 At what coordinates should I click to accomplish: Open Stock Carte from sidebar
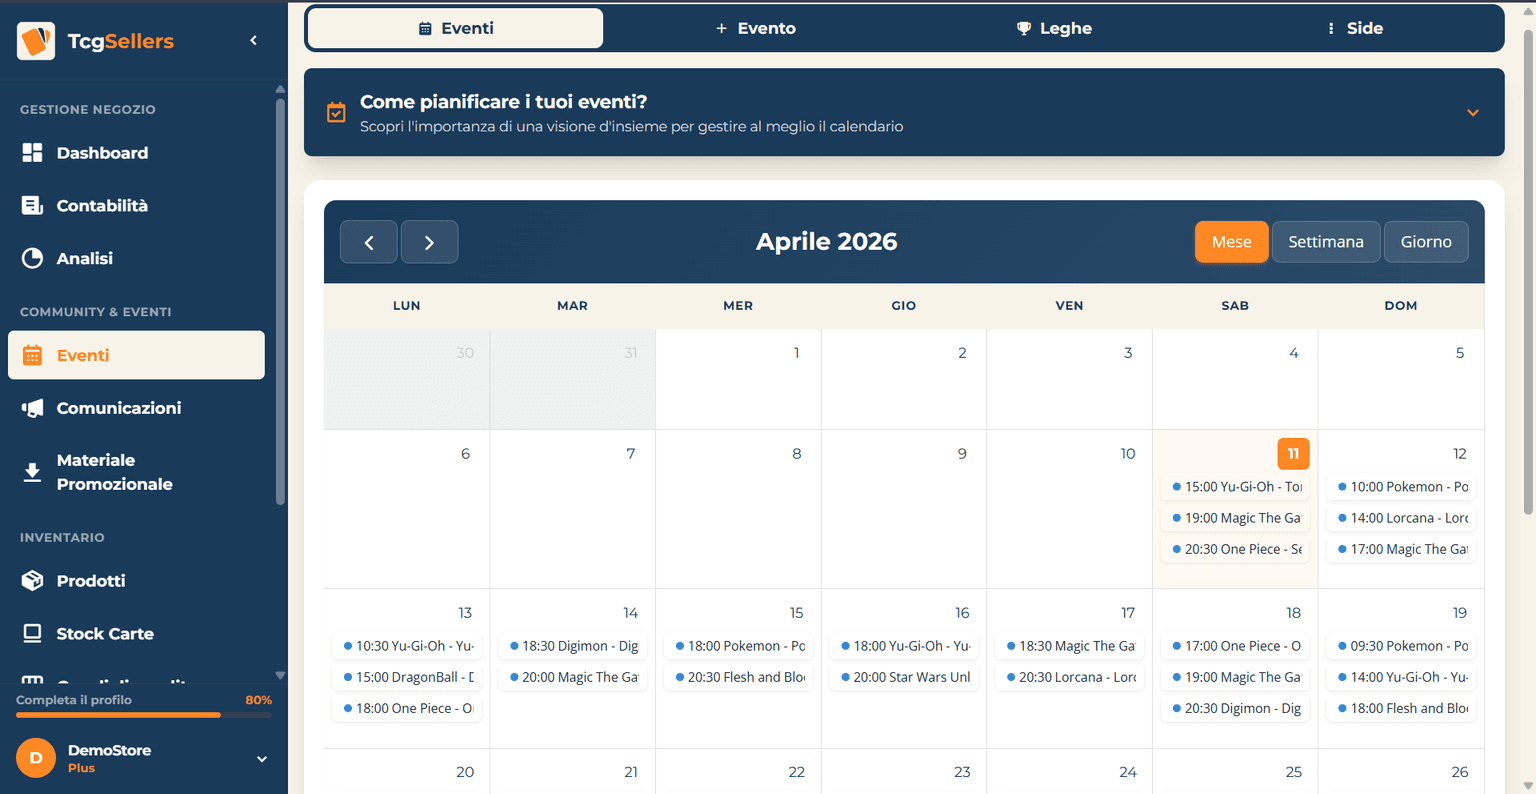[136, 633]
